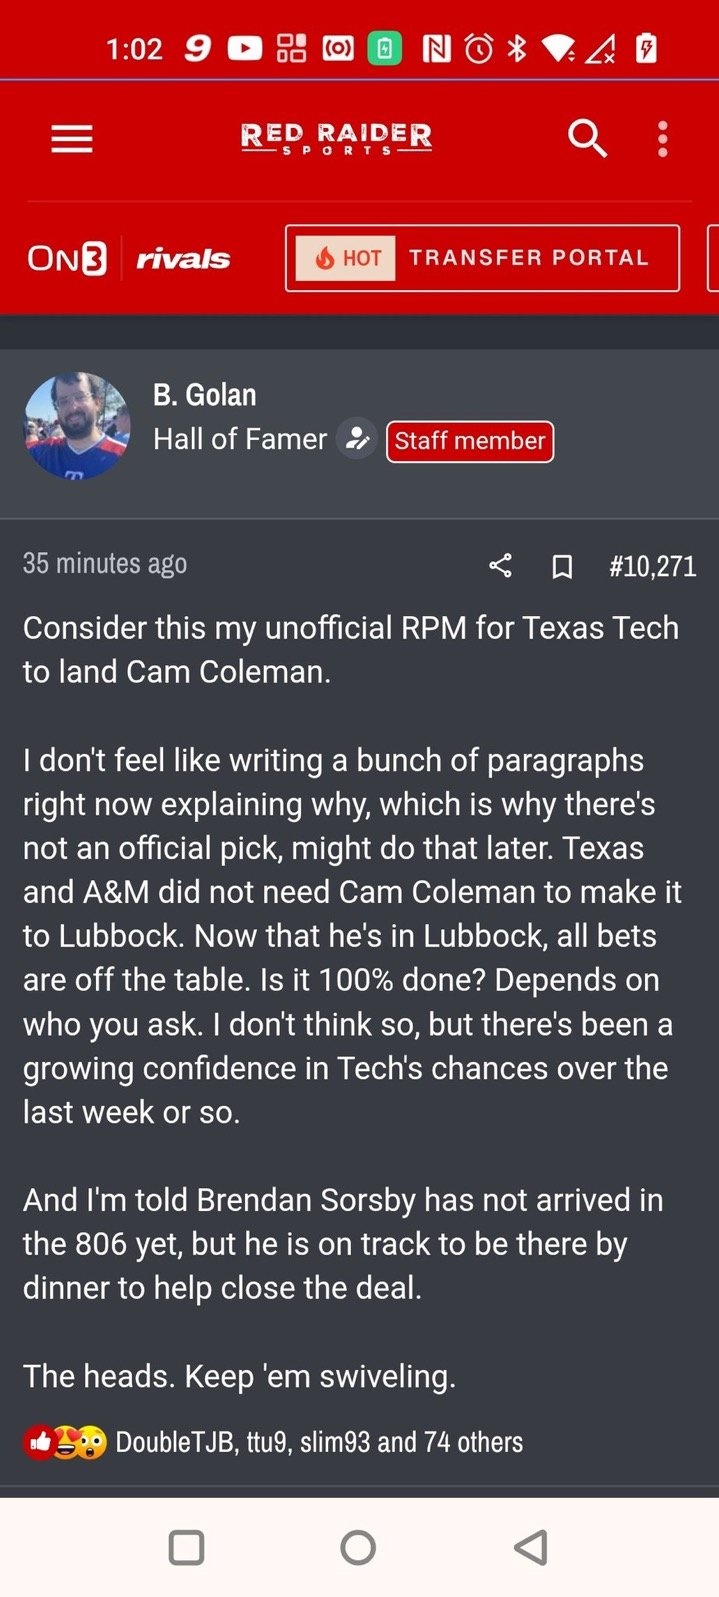The height and width of the screenshot is (1597, 719).
Task: Tap the thread starter badge icon
Action: tap(356, 439)
